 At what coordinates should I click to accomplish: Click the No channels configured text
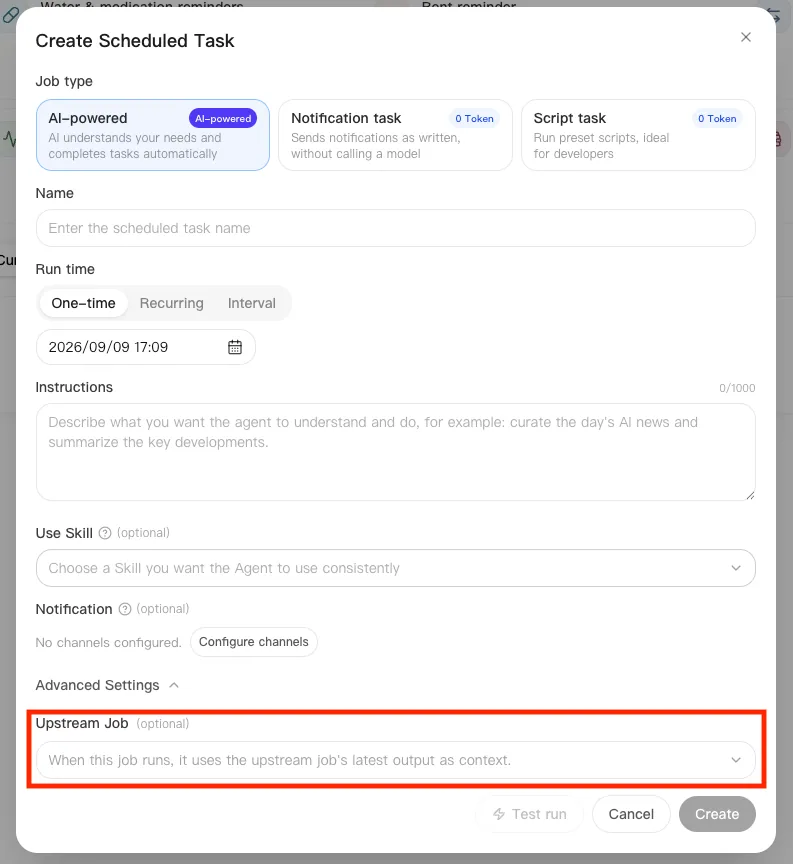pos(109,642)
